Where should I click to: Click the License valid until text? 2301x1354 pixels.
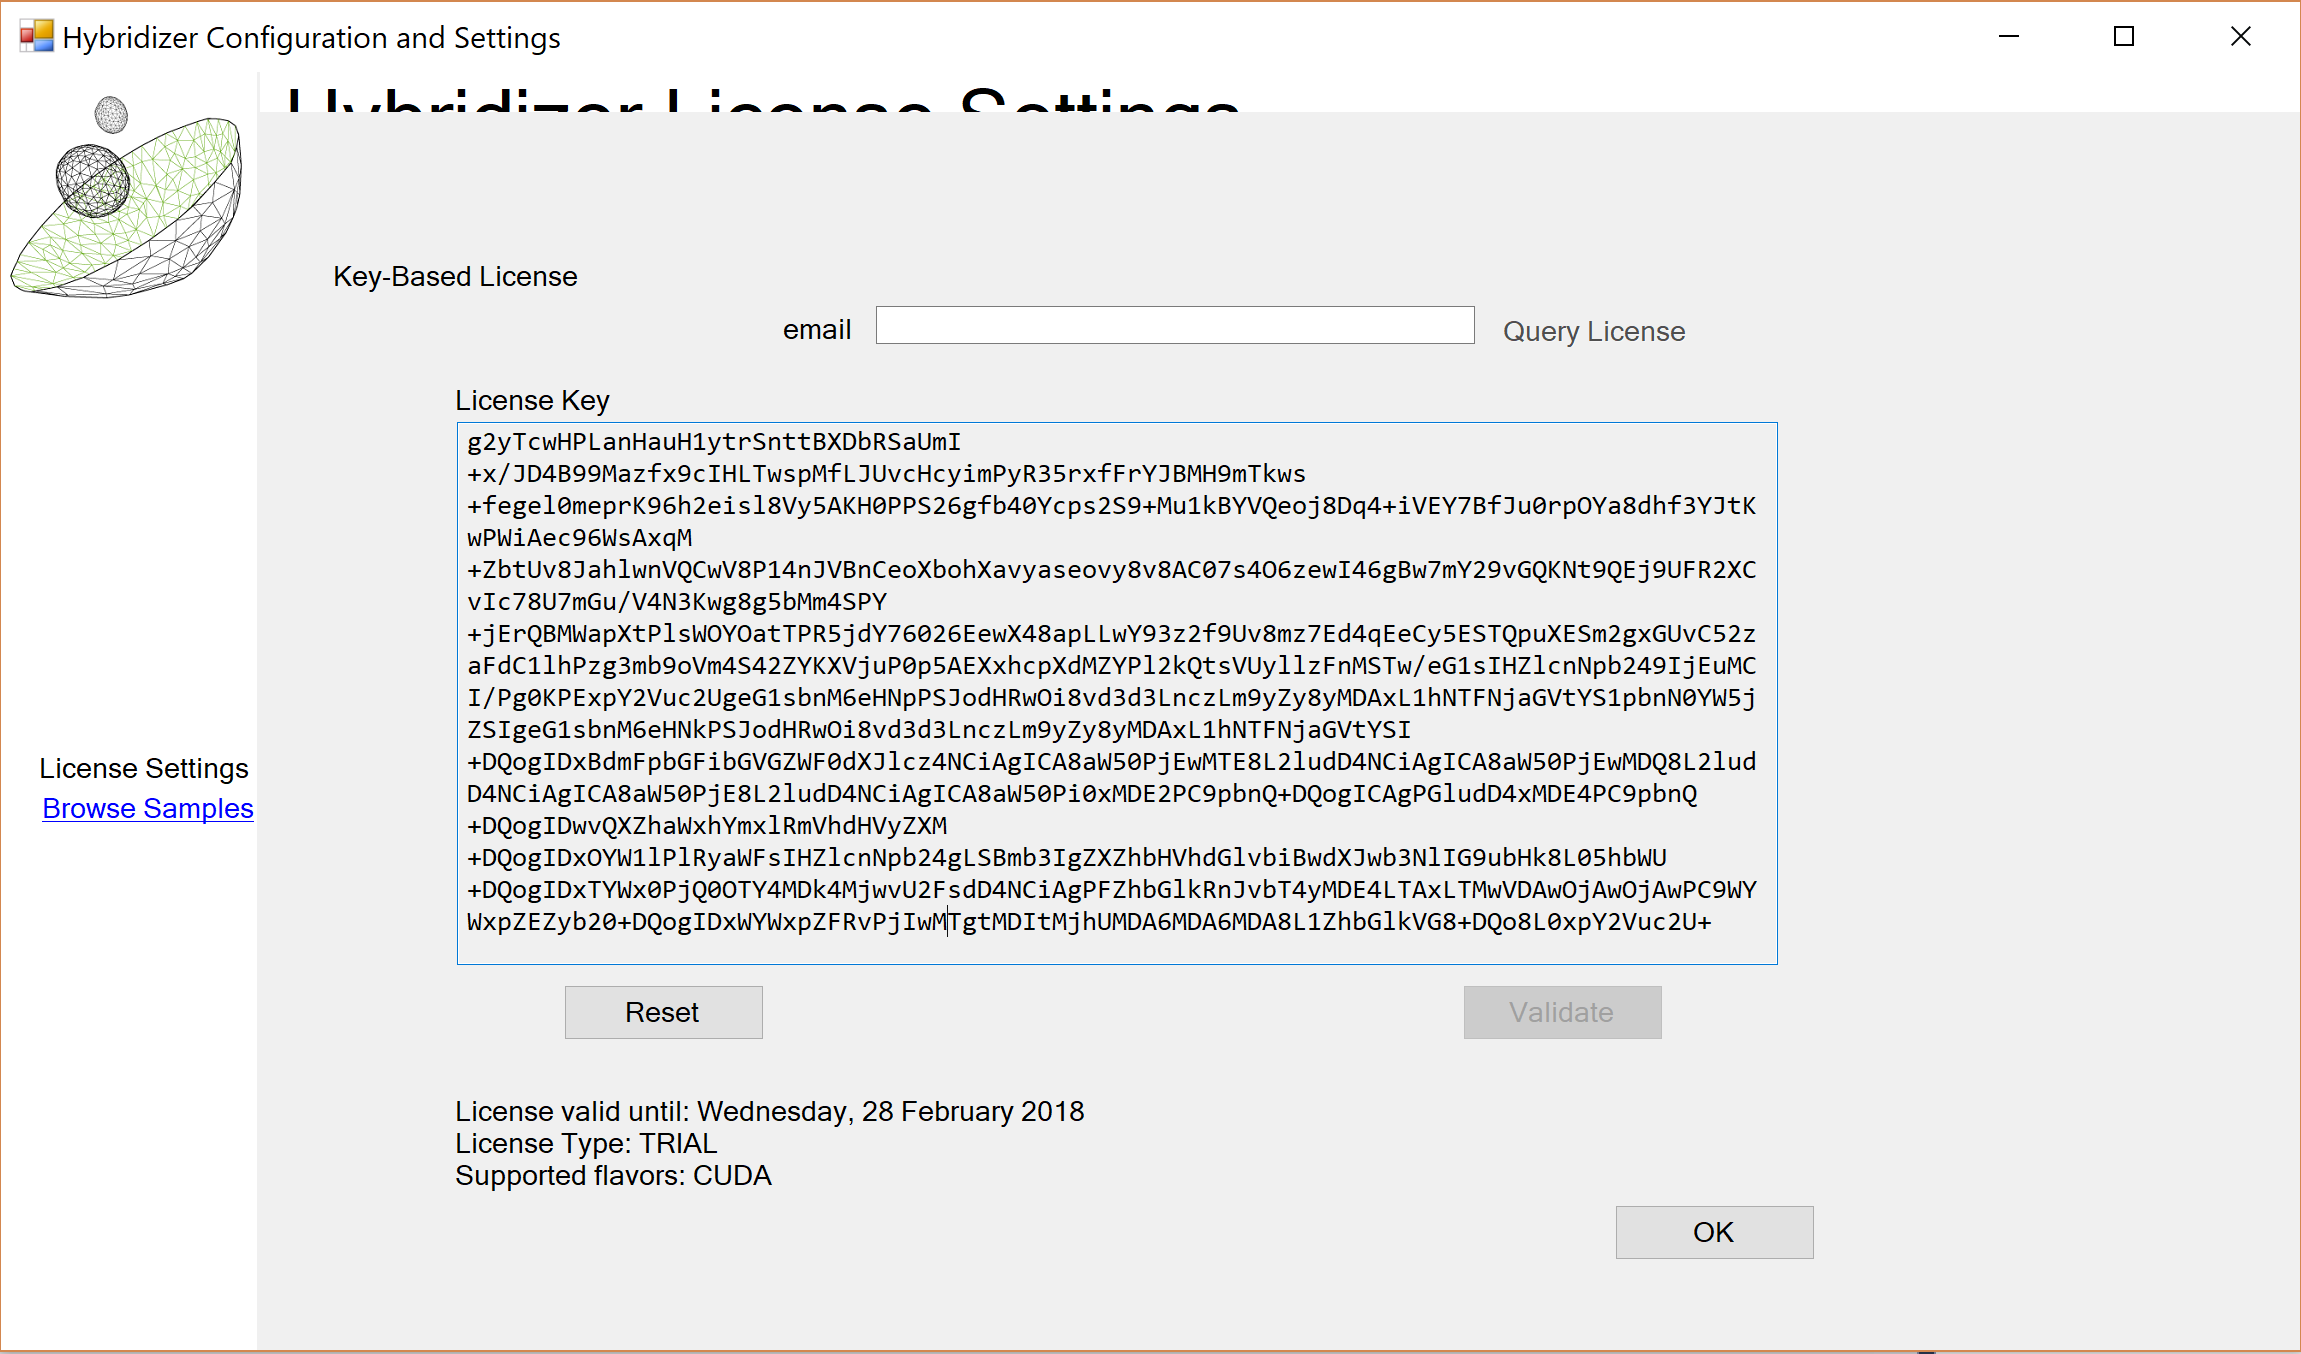(769, 1110)
